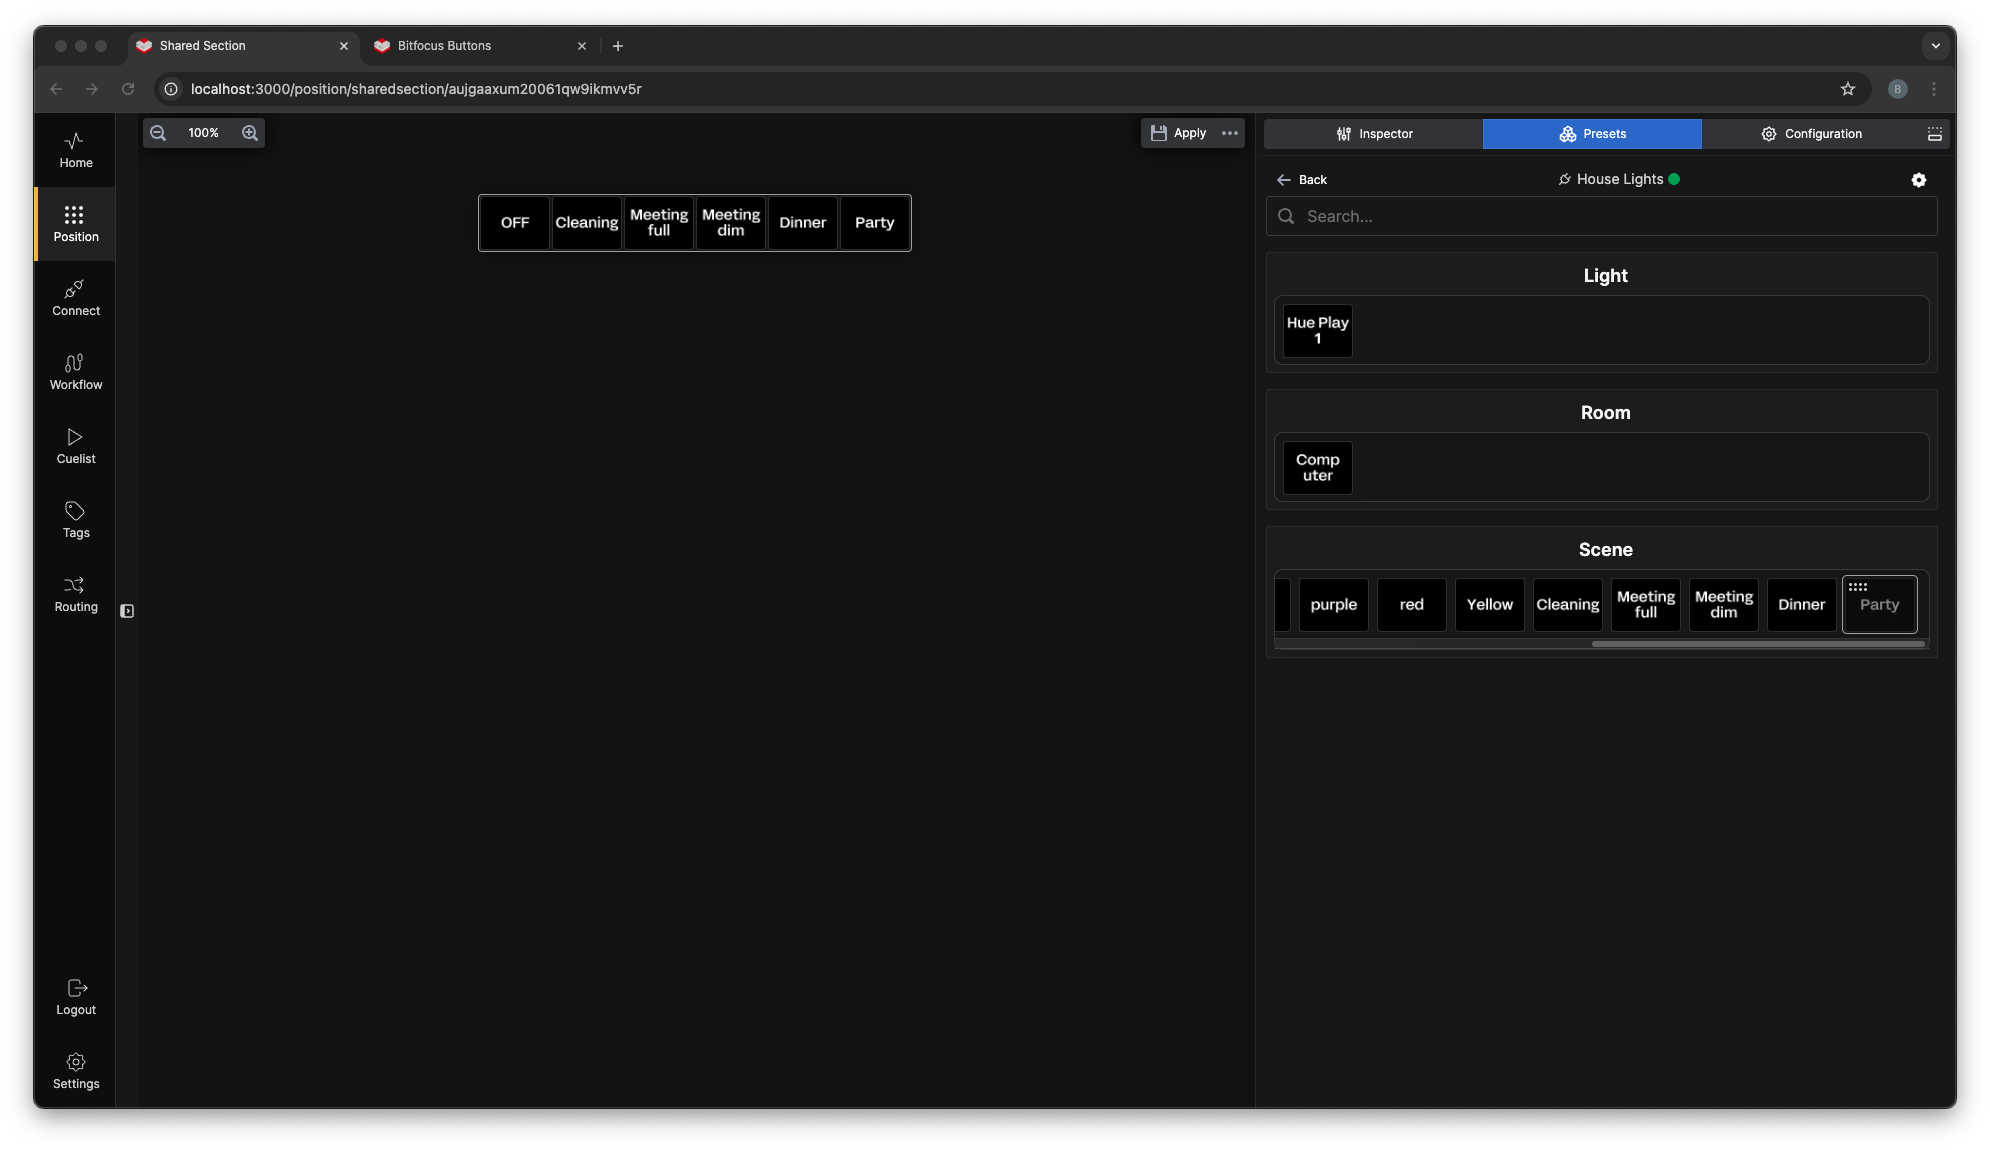Open the Routing section
The image size is (1990, 1150).
(75, 594)
